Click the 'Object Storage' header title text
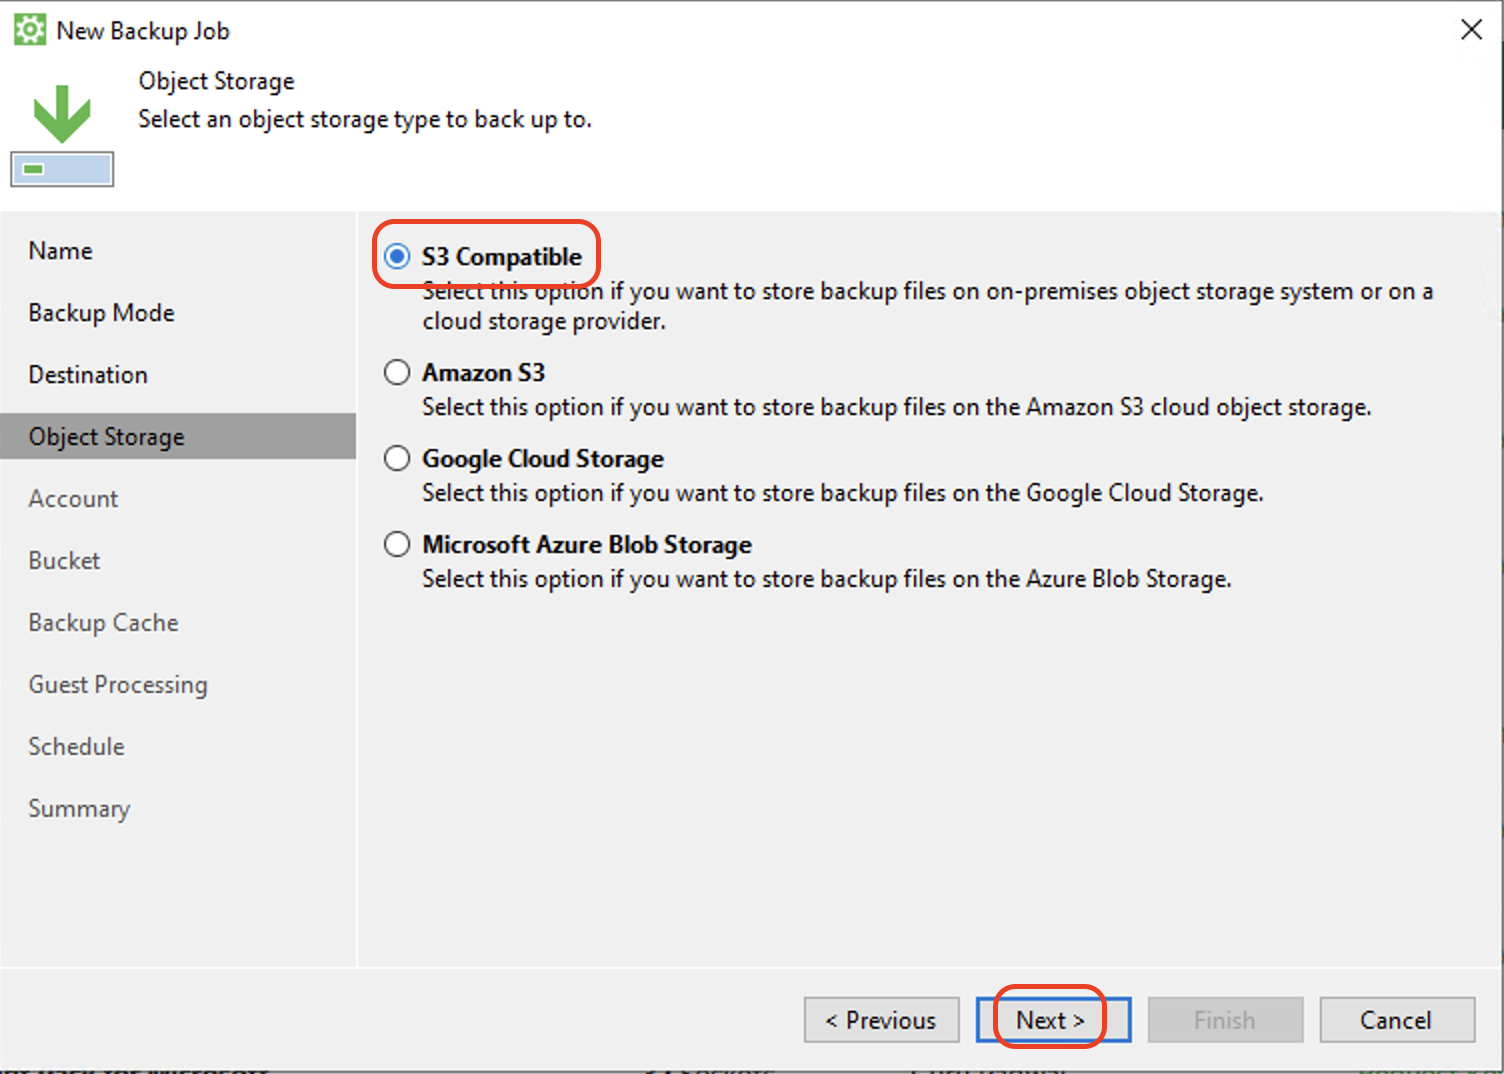This screenshot has height=1074, width=1504. pos(217,81)
